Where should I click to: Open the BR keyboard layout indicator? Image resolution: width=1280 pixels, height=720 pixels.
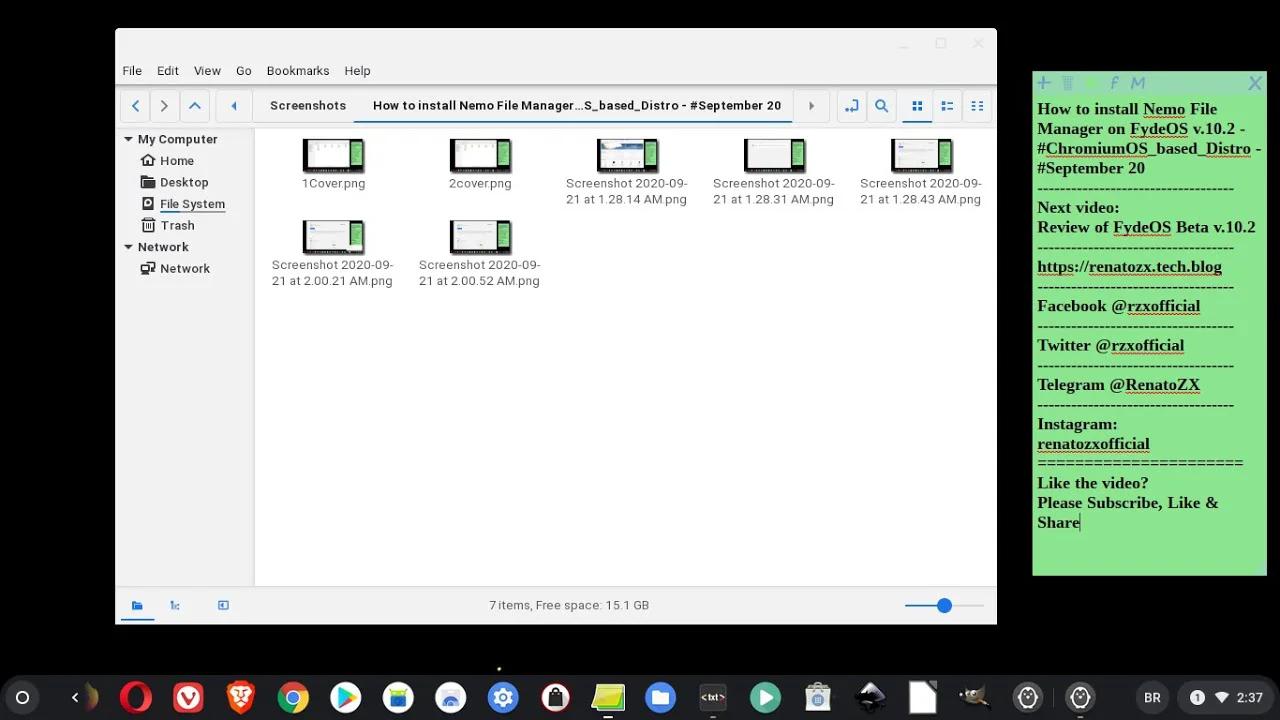point(1152,698)
